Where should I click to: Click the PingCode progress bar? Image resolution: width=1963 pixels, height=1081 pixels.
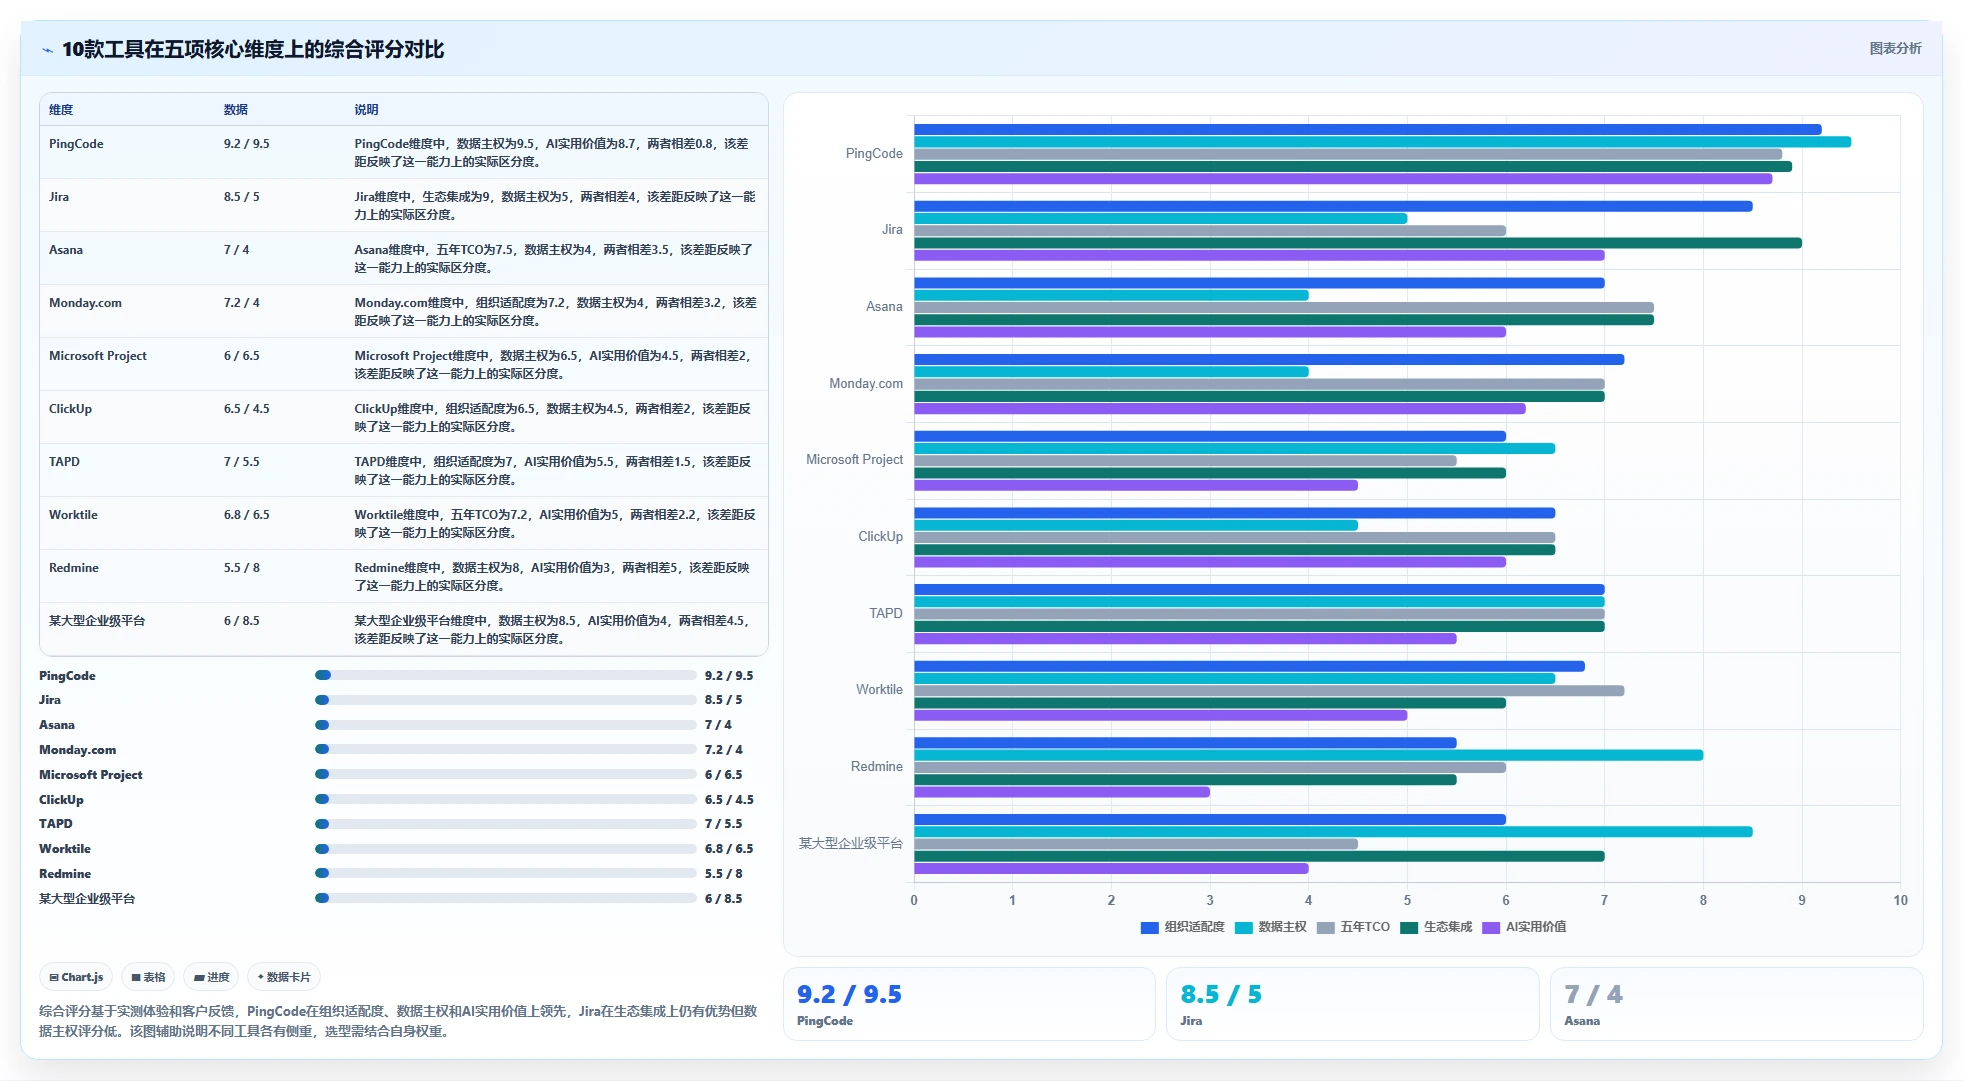(506, 676)
